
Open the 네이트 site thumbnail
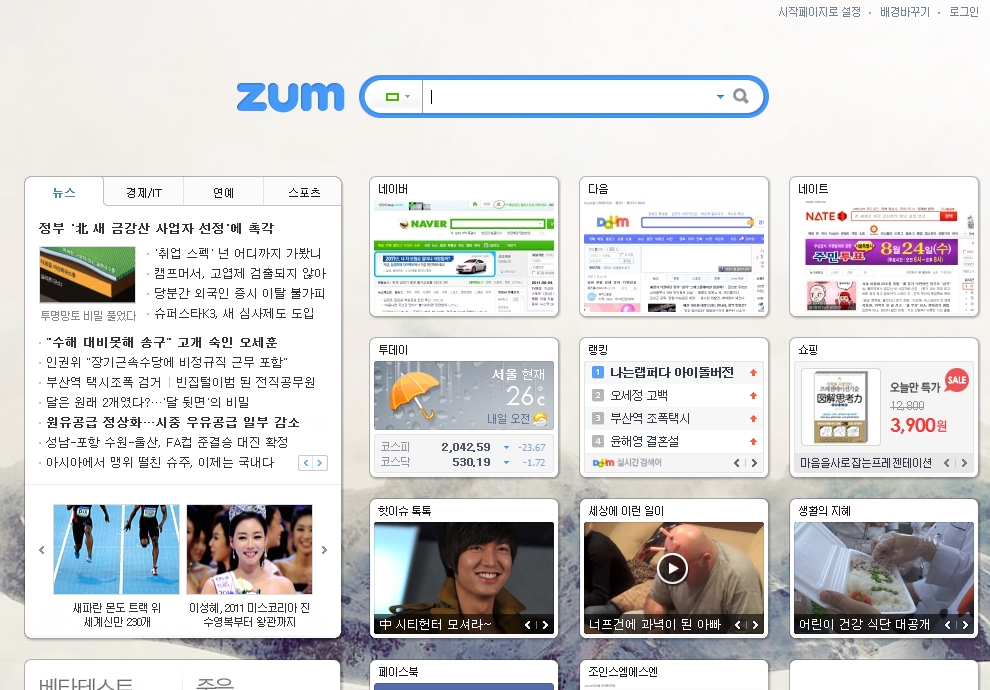pos(884,258)
